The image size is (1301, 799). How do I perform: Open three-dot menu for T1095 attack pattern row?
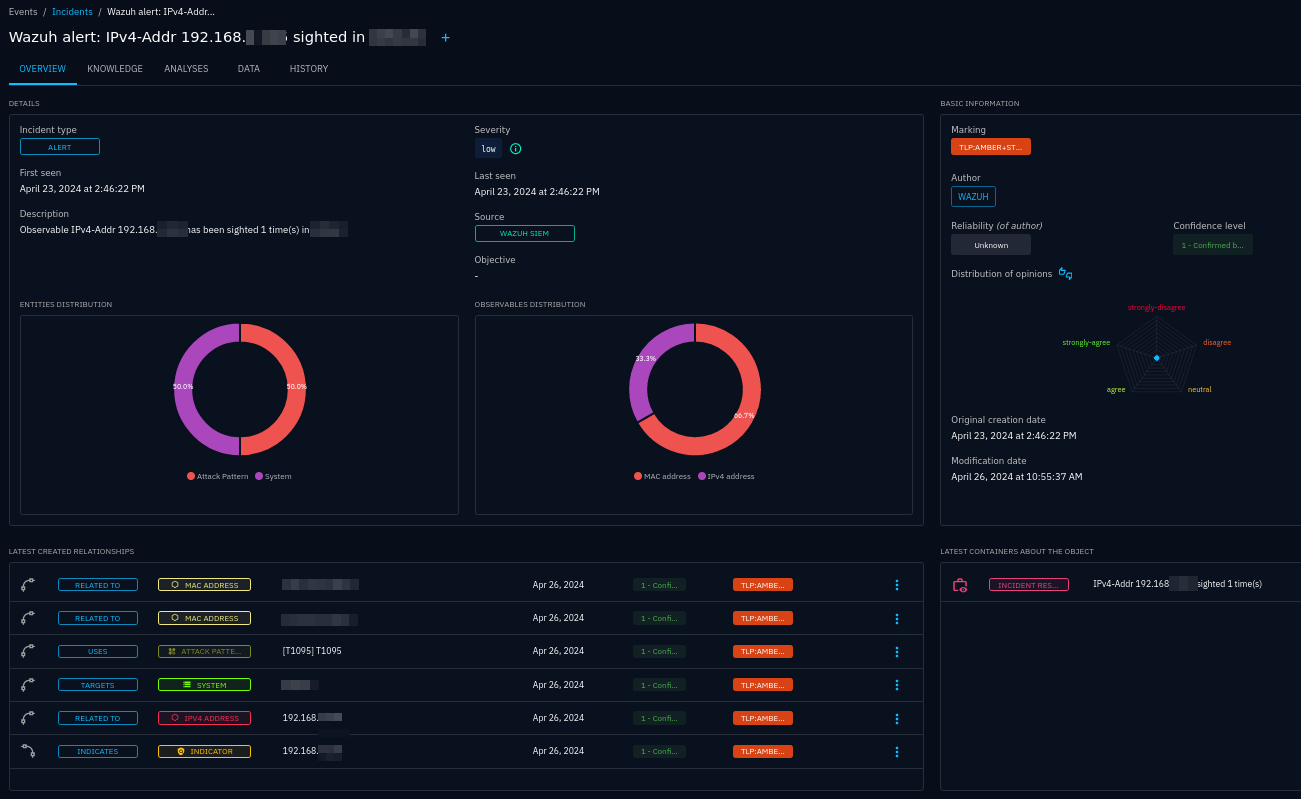point(896,652)
